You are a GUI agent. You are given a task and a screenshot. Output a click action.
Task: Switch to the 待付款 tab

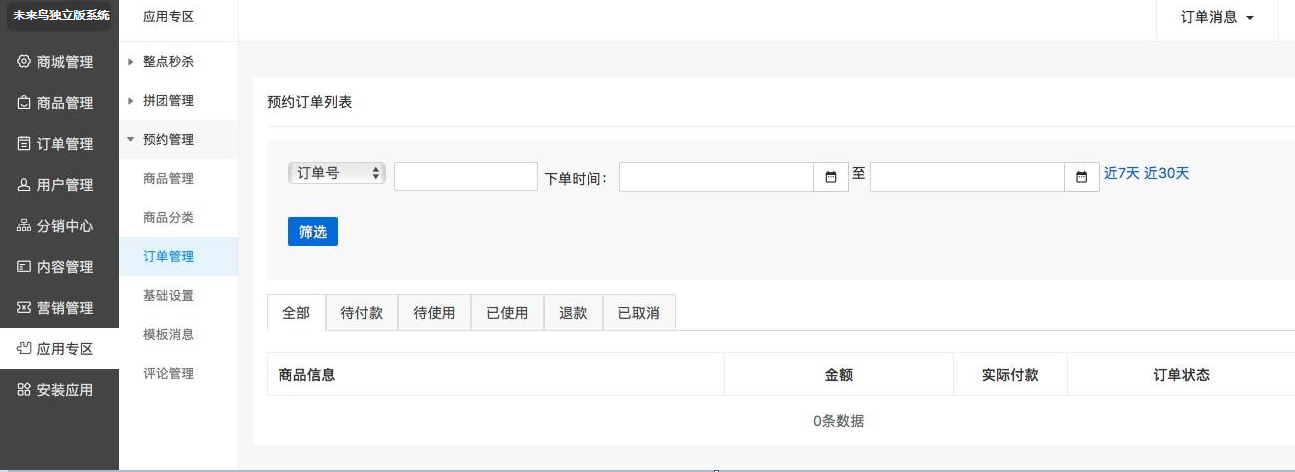point(362,313)
